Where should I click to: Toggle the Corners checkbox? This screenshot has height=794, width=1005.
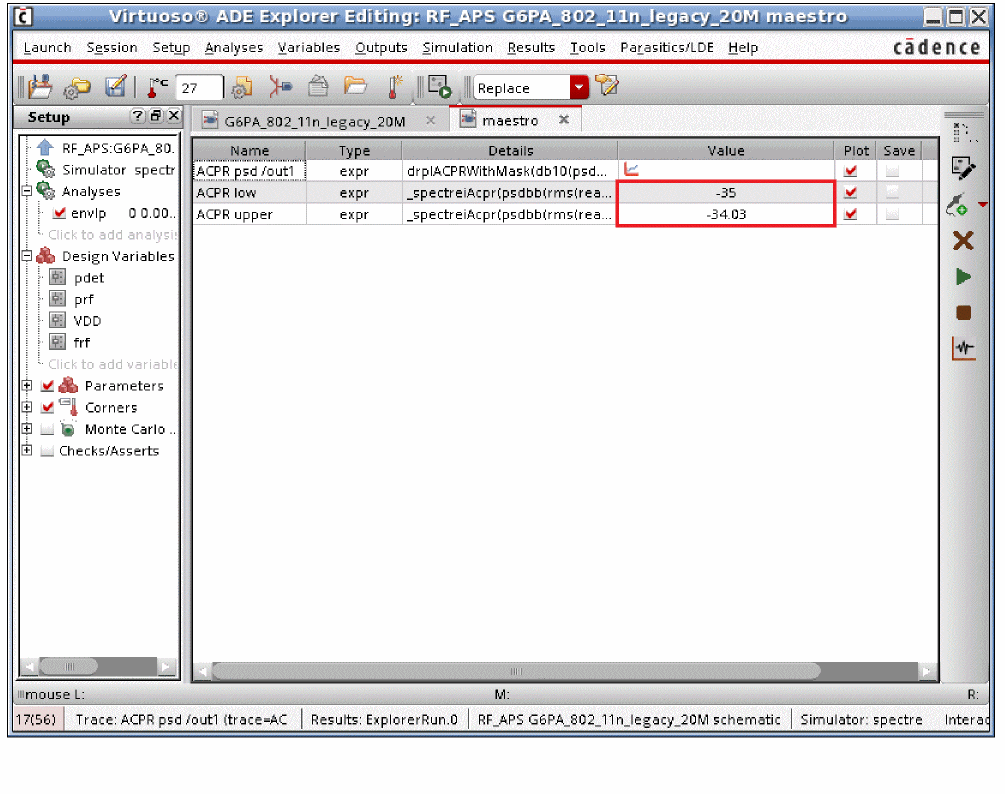[47, 408]
